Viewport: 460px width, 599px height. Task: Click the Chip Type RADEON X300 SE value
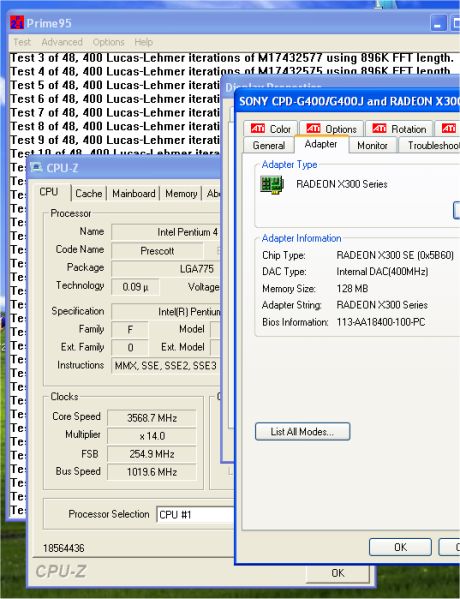point(395,255)
